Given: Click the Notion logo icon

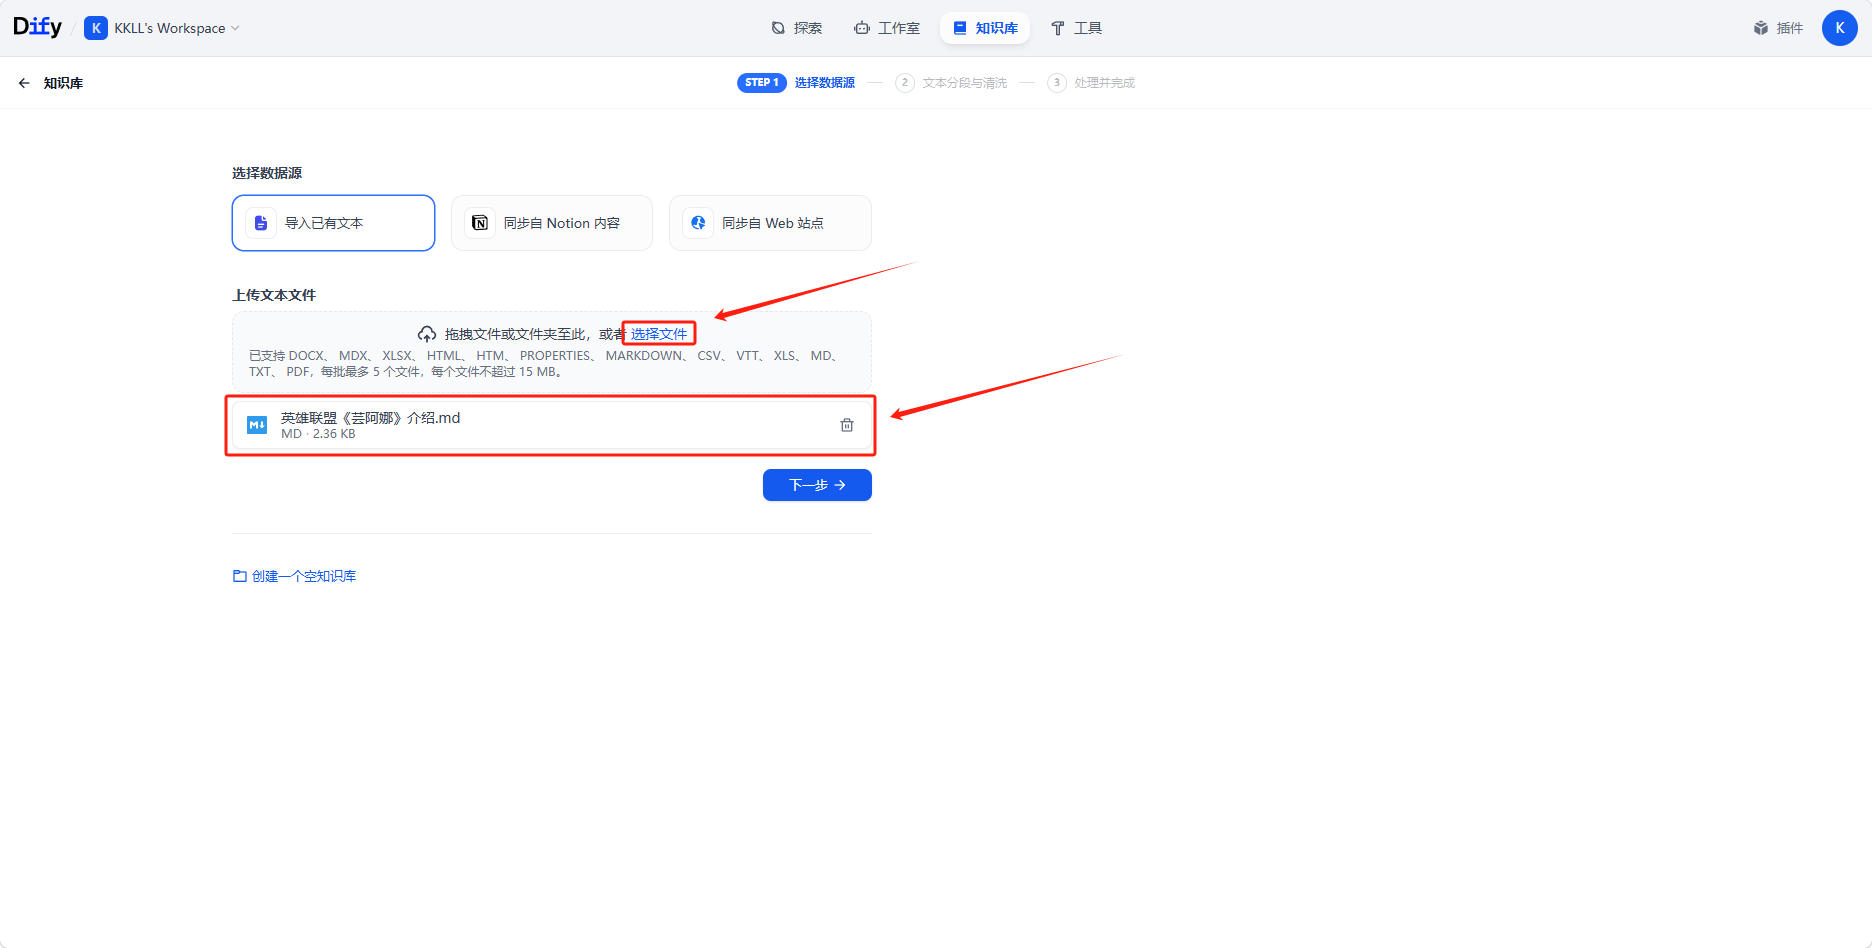Looking at the screenshot, I should [480, 223].
